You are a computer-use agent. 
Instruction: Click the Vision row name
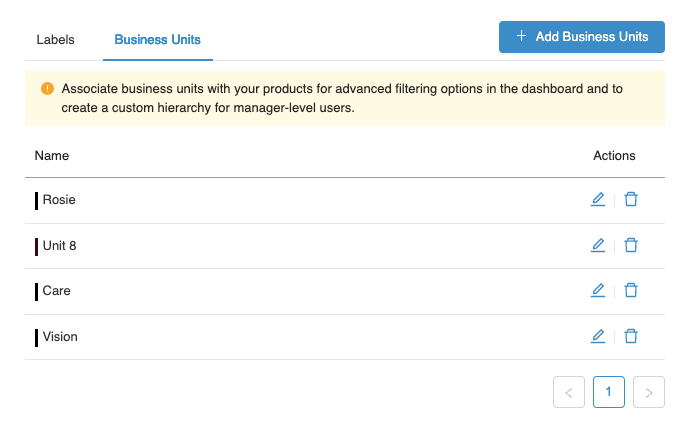(60, 337)
